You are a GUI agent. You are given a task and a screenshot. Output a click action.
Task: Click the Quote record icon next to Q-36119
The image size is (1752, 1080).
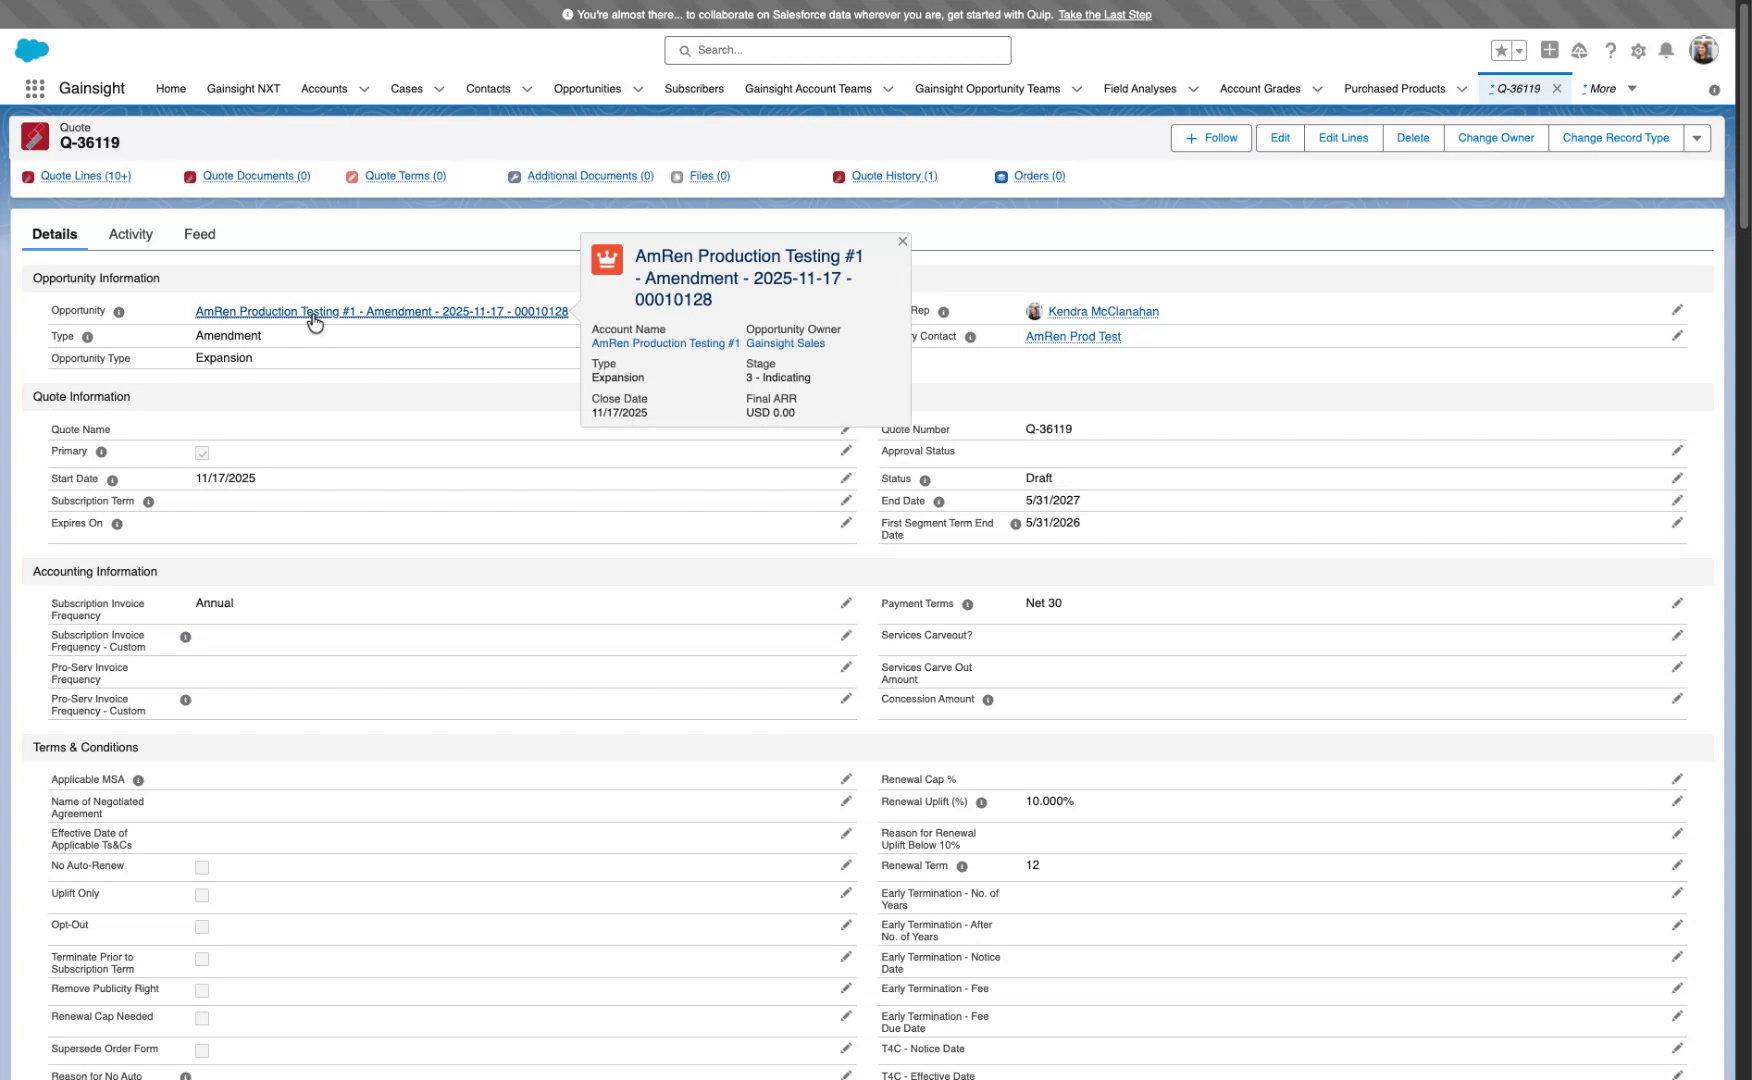coord(35,136)
